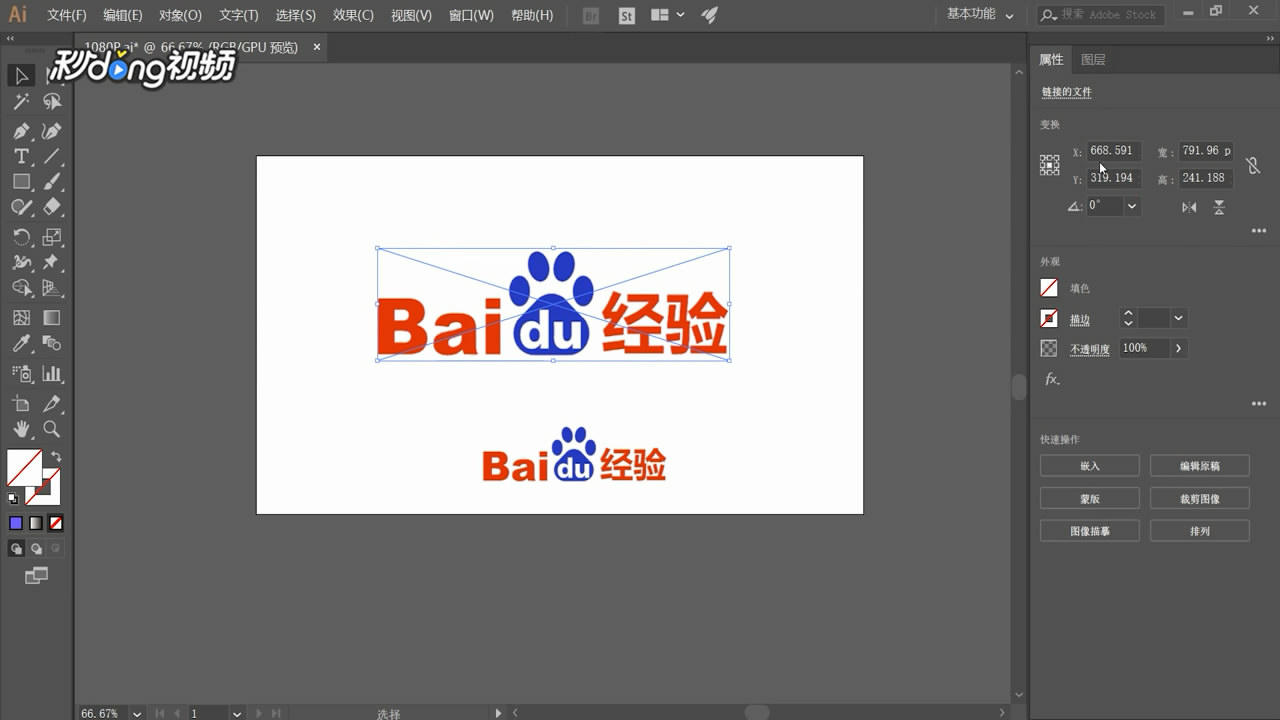Expand the opacity 100% slider arrow
This screenshot has width=1280, height=720.
click(x=1178, y=348)
